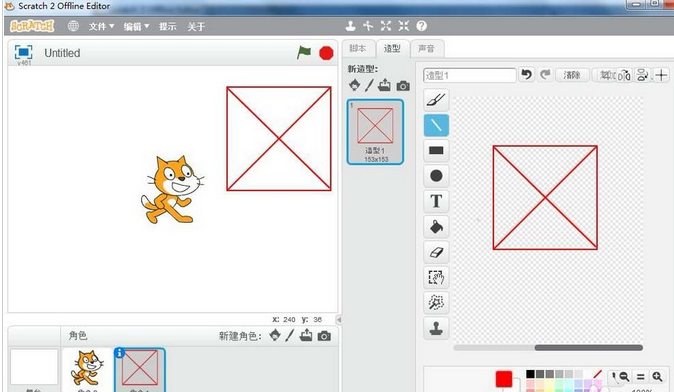Click the costume name field 造型1
This screenshot has height=392, width=674.
pyautogui.click(x=469, y=76)
